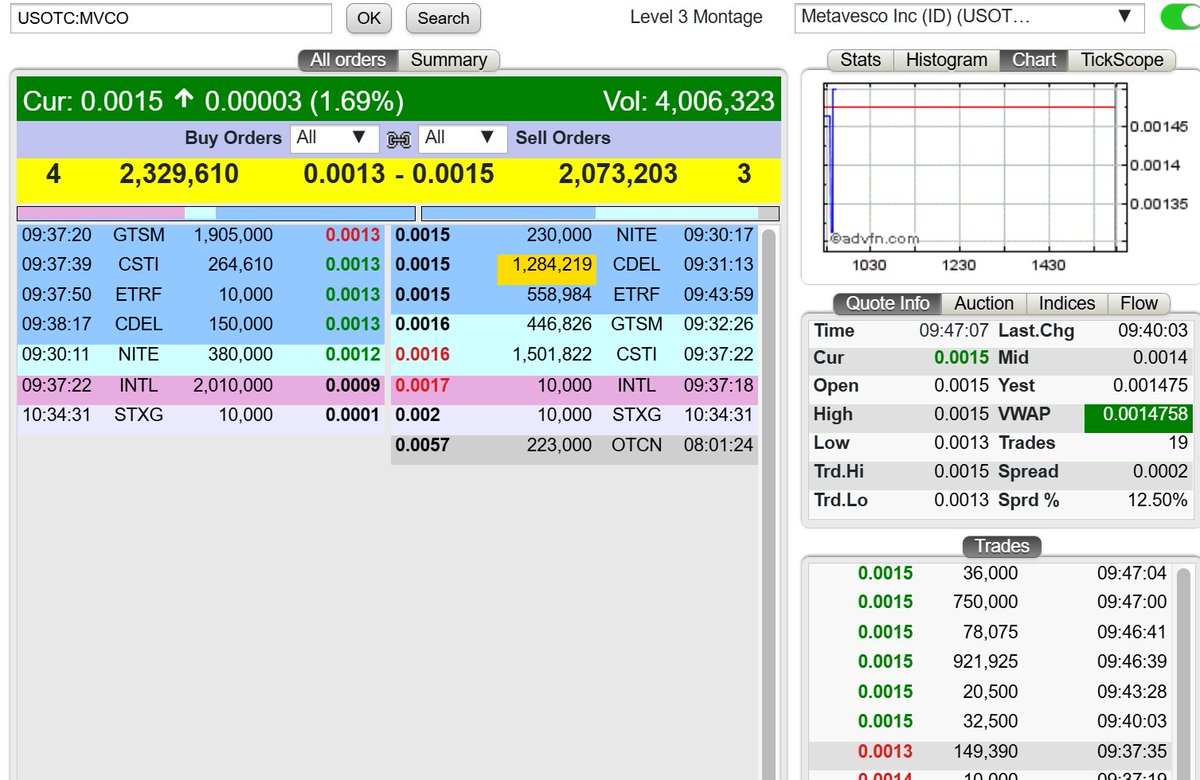Switch to the Summary tab
1200x780 pixels.
pos(449,60)
